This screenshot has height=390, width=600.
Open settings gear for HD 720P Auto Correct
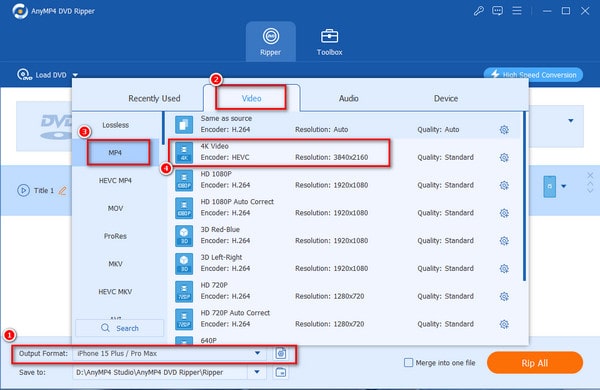point(504,324)
